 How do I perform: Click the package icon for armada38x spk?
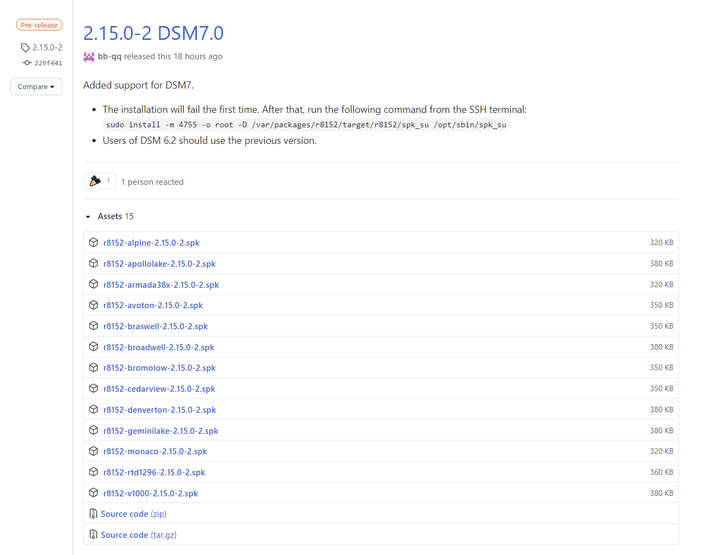[x=94, y=284]
